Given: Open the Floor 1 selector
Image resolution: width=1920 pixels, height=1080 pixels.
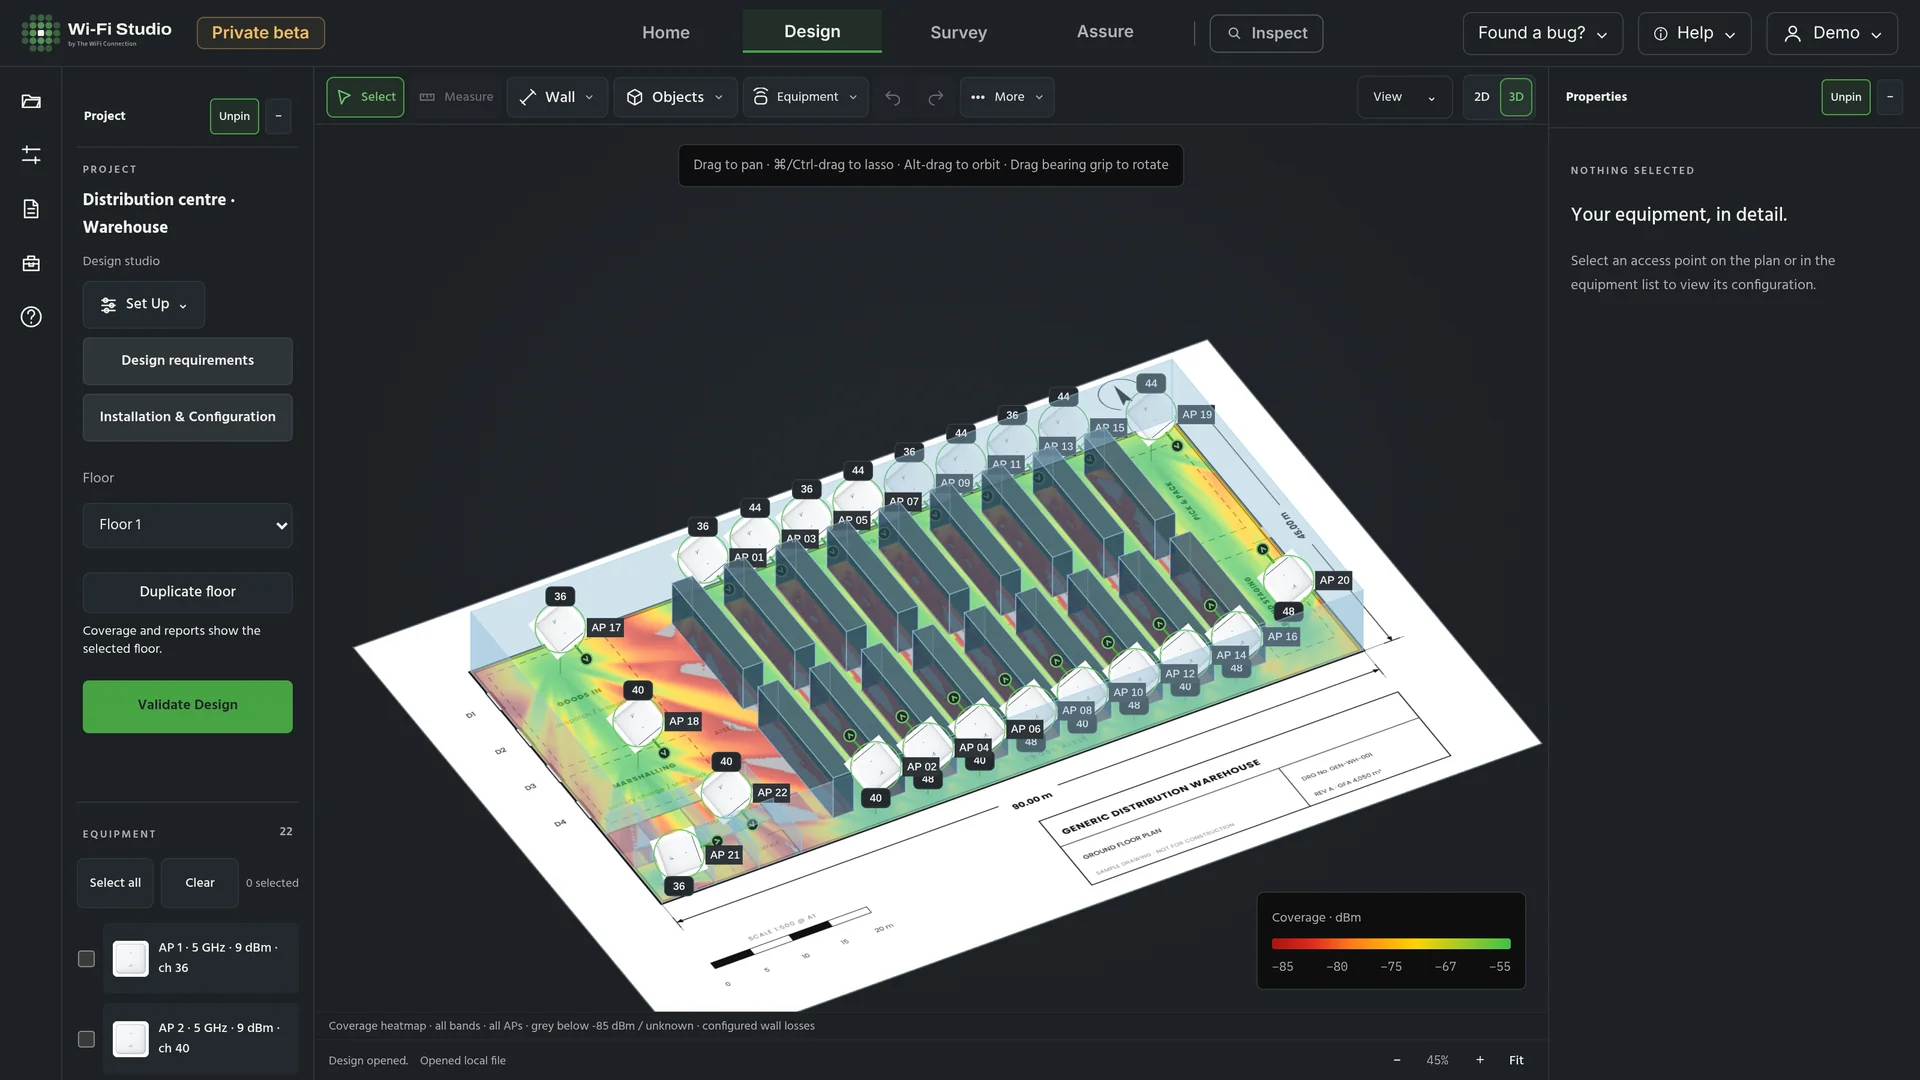Looking at the screenshot, I should [188, 525].
